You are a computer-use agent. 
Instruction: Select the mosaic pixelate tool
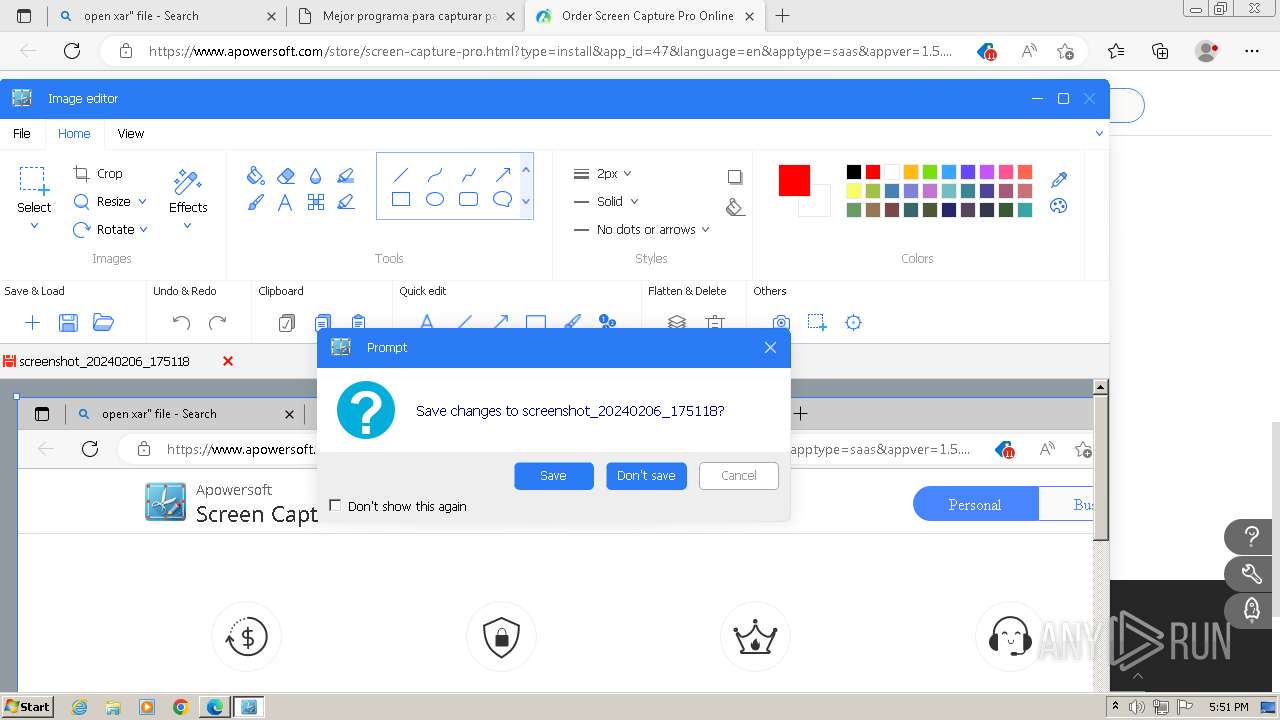coord(316,202)
